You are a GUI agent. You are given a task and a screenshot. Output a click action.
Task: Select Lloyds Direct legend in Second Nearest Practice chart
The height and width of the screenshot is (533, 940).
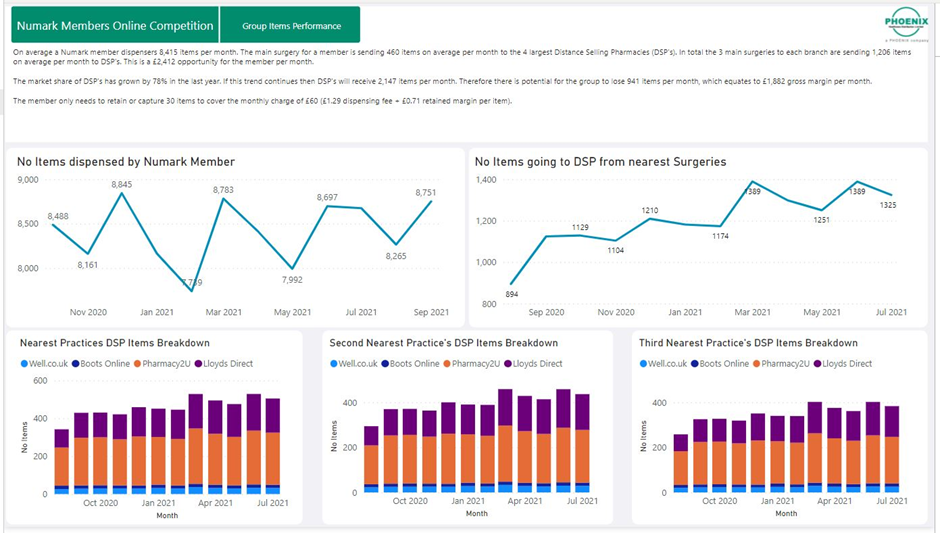click(533, 363)
